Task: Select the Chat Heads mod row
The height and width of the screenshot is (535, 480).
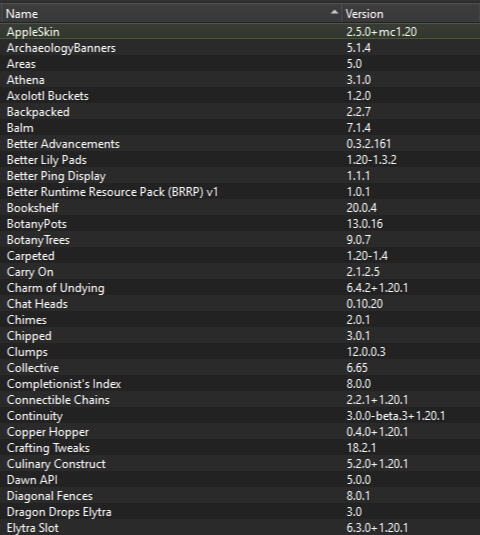Action: pos(240,304)
